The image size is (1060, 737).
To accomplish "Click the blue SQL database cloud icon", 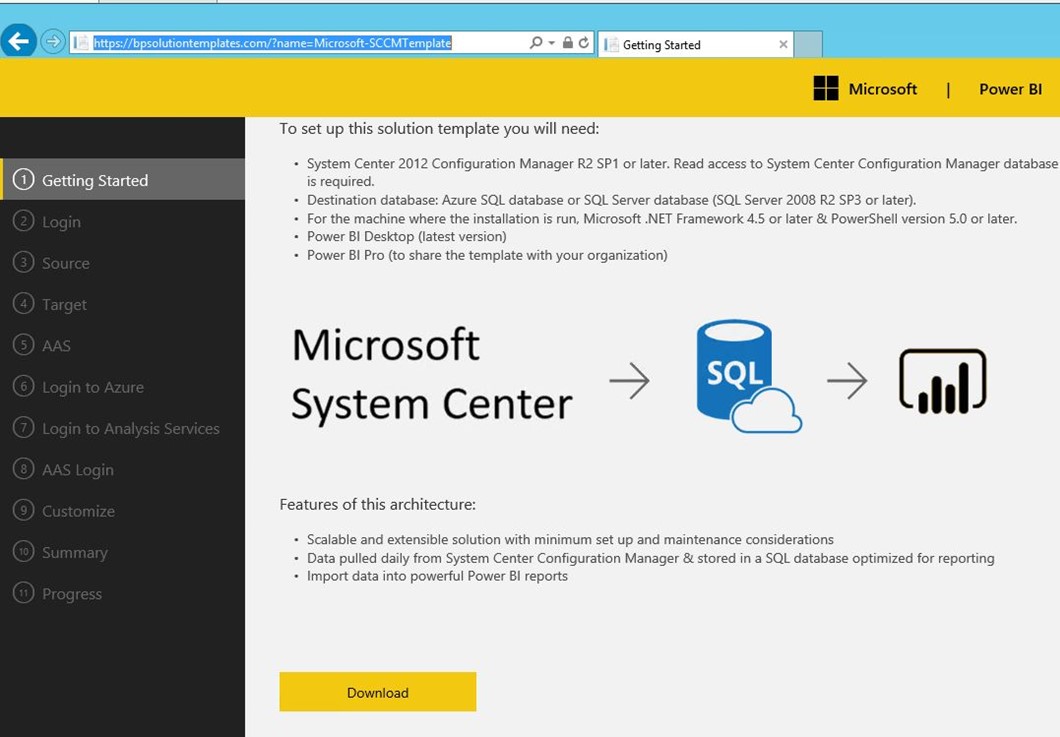I will point(748,376).
